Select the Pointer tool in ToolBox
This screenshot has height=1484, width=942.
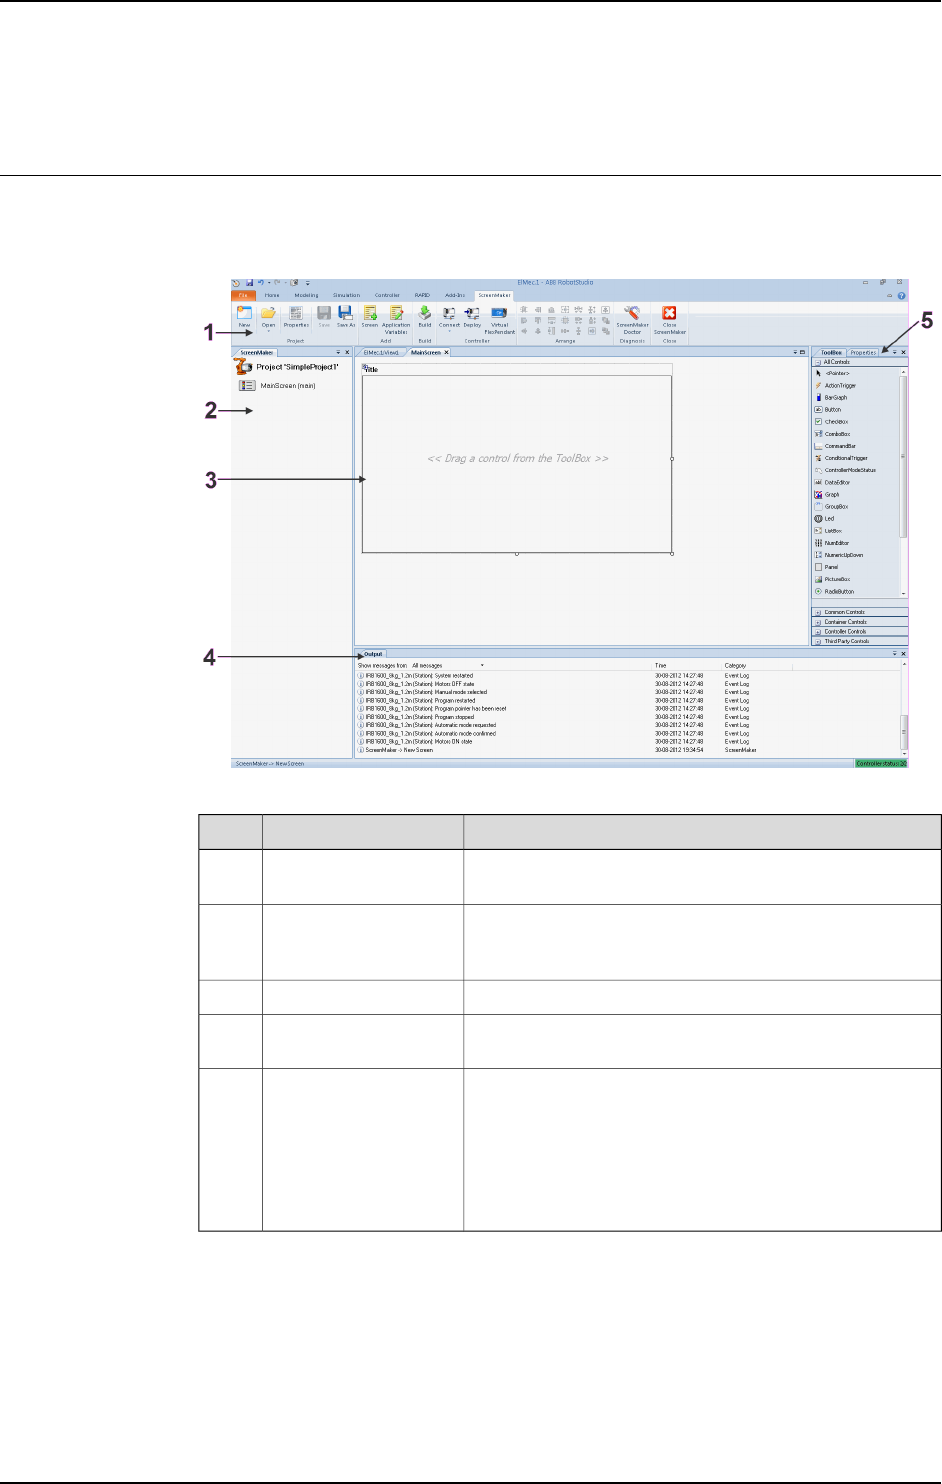tap(832, 373)
